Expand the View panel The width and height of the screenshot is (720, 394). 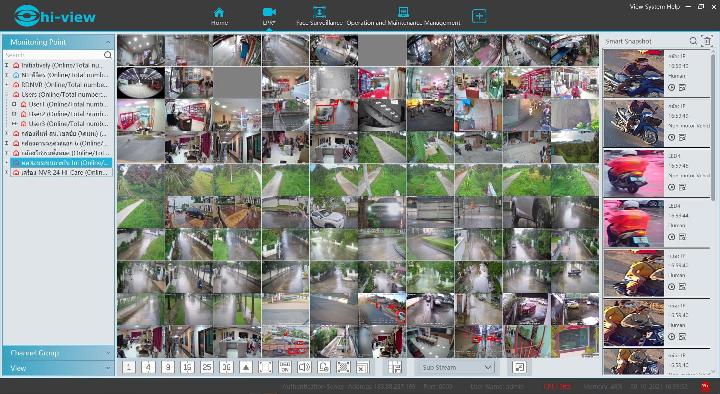pyautogui.click(x=58, y=368)
